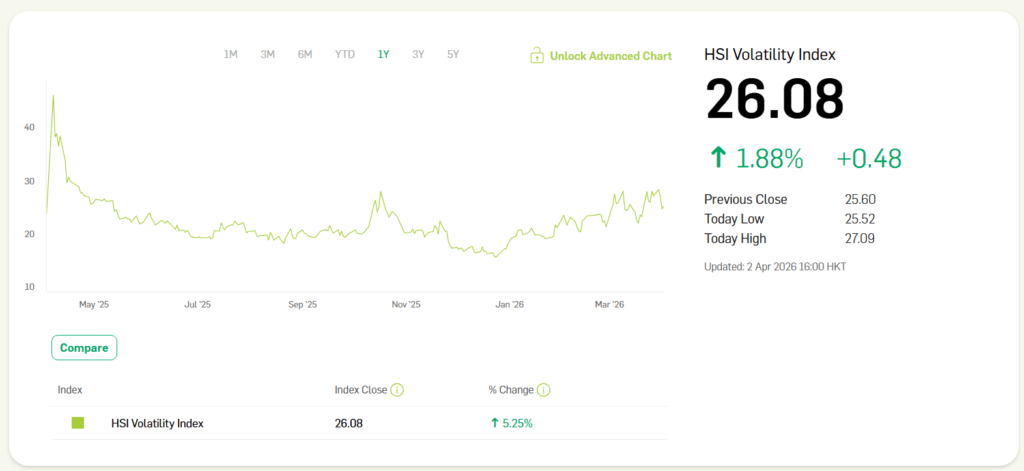This screenshot has width=1024, height=471.
Task: Open the Unlock Advanced Chart link
Action: (x=610, y=56)
